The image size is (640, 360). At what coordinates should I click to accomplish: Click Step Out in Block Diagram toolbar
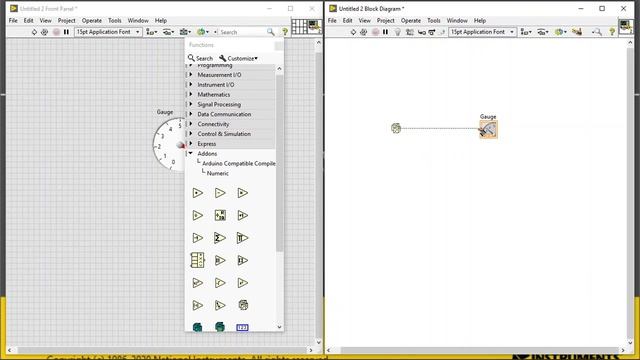(x=442, y=32)
